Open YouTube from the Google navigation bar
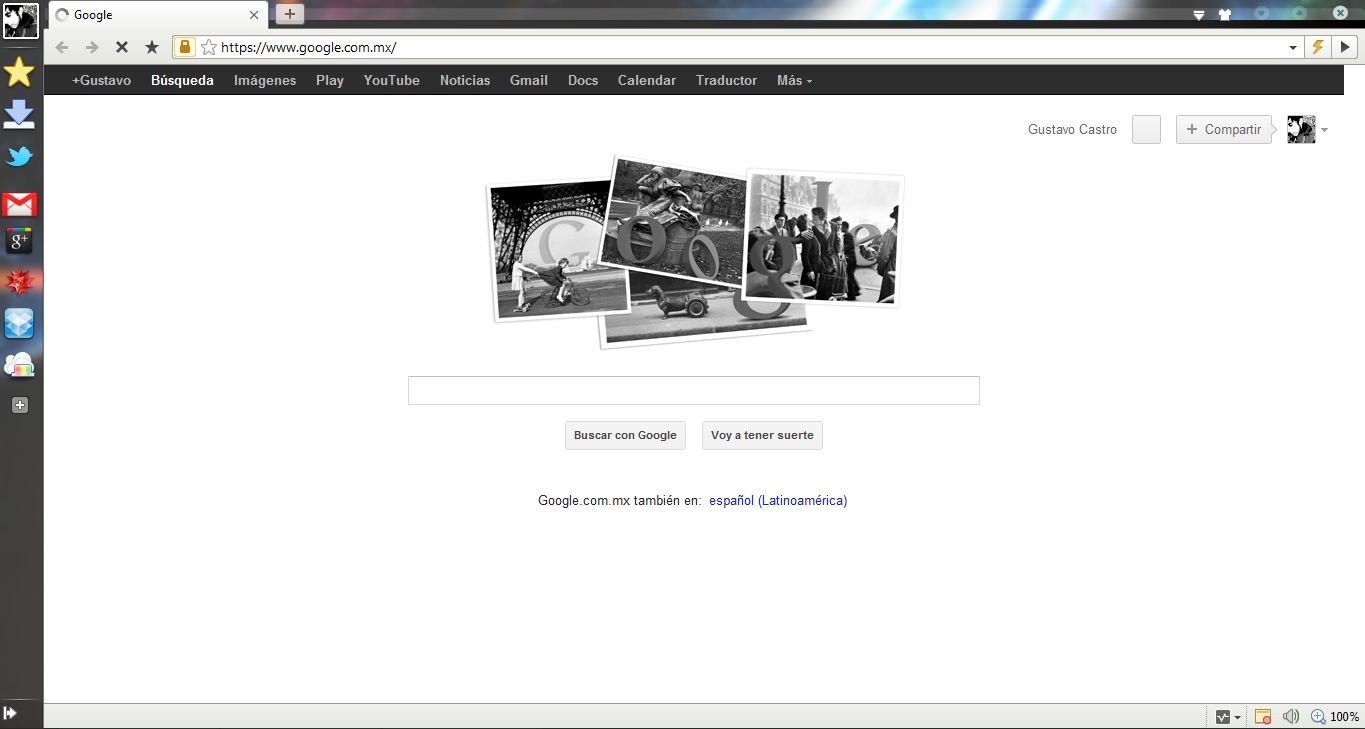Image resolution: width=1365 pixels, height=729 pixels. point(391,80)
